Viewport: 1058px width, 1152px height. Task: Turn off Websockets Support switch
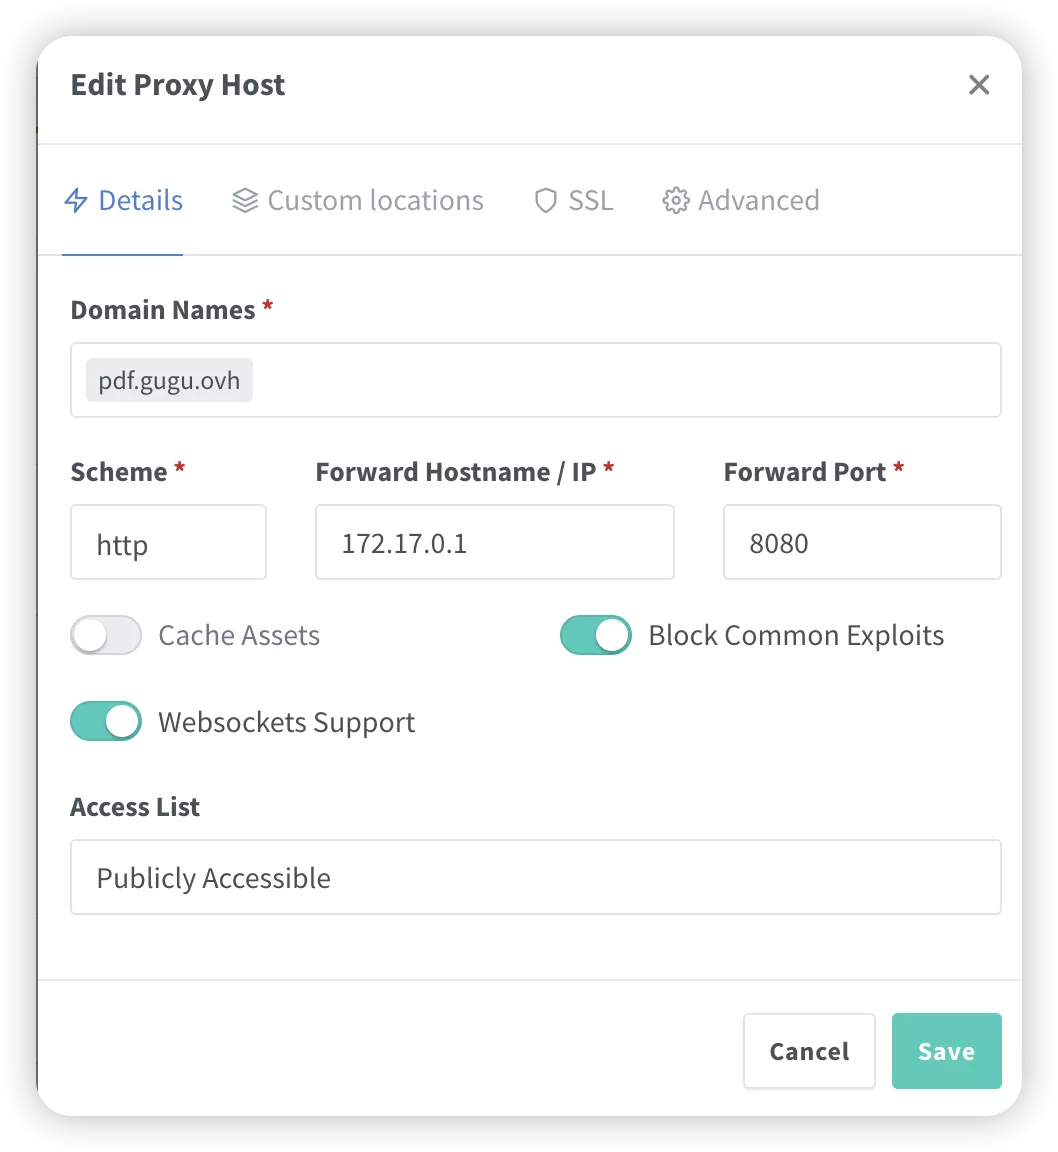pyautogui.click(x=106, y=722)
